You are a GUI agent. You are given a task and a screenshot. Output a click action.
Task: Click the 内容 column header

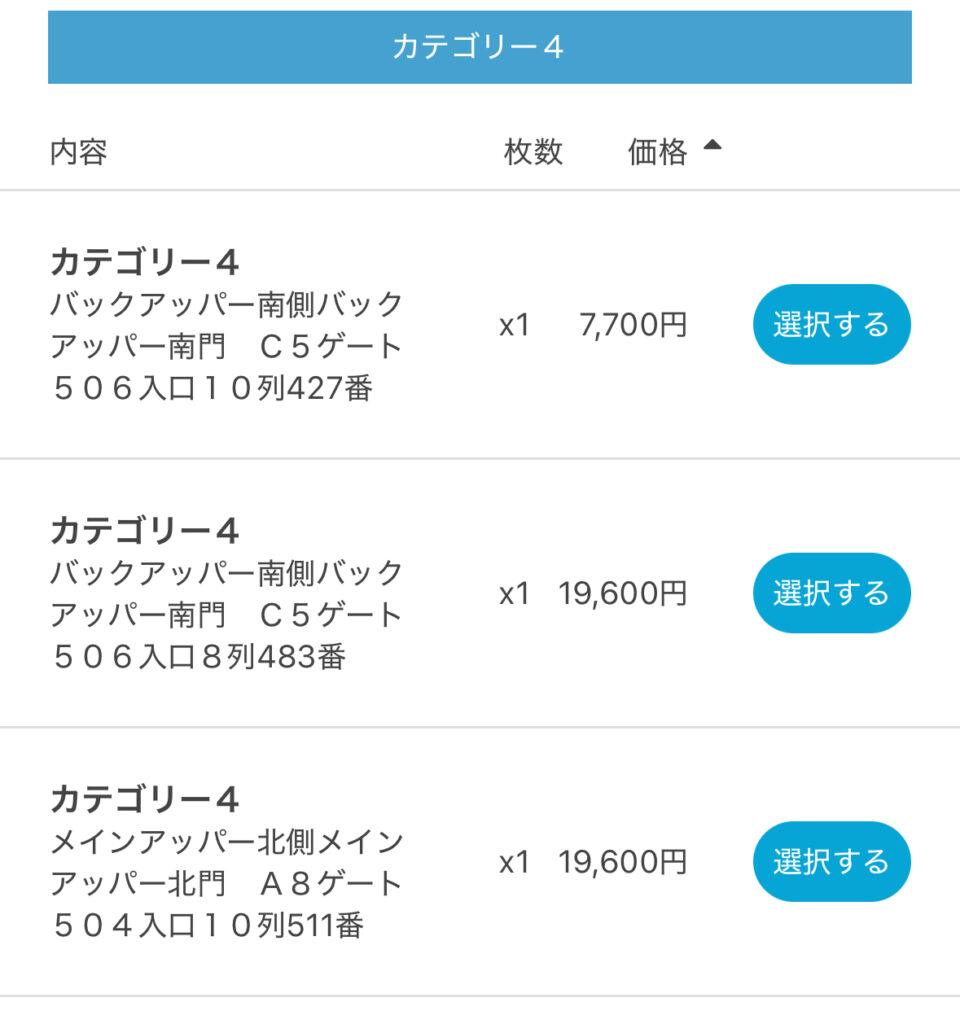(x=78, y=152)
